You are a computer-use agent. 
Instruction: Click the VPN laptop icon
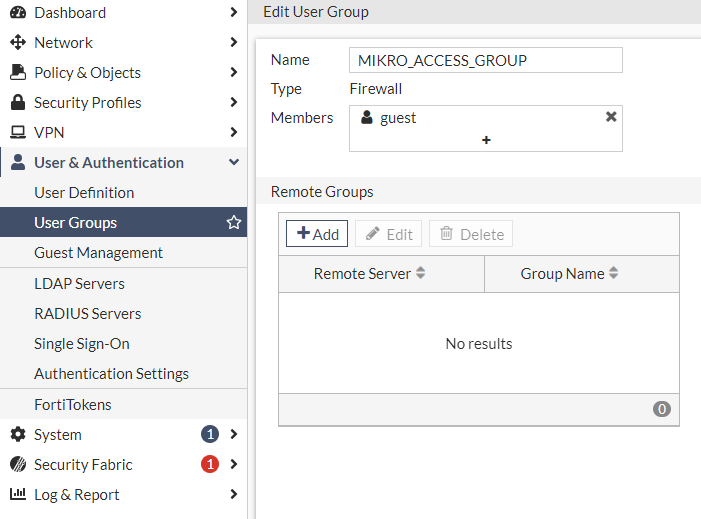coord(17,133)
